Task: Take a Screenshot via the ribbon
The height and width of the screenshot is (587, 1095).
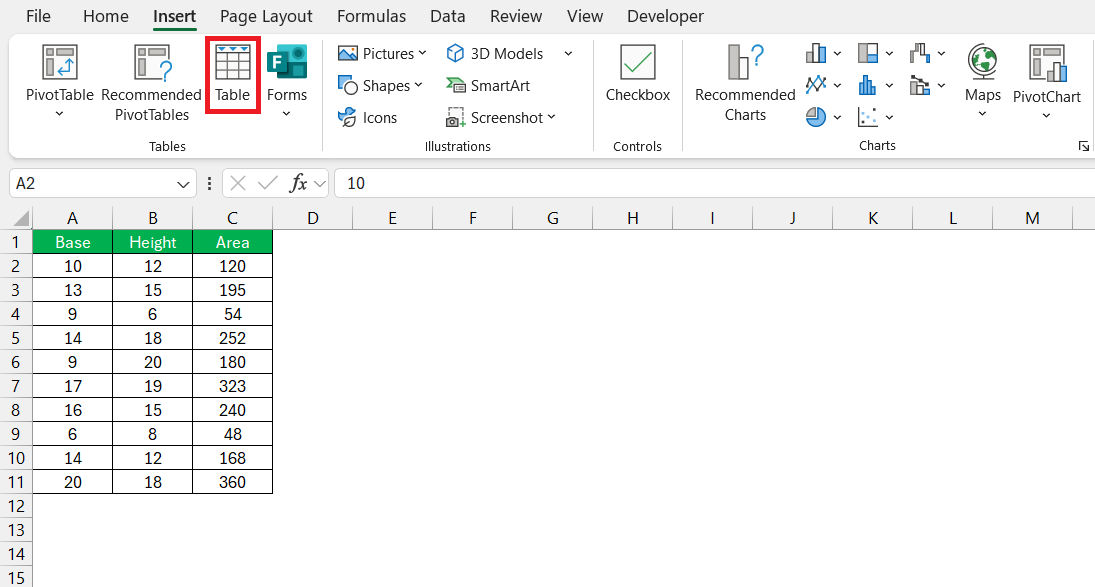Action: [x=501, y=118]
